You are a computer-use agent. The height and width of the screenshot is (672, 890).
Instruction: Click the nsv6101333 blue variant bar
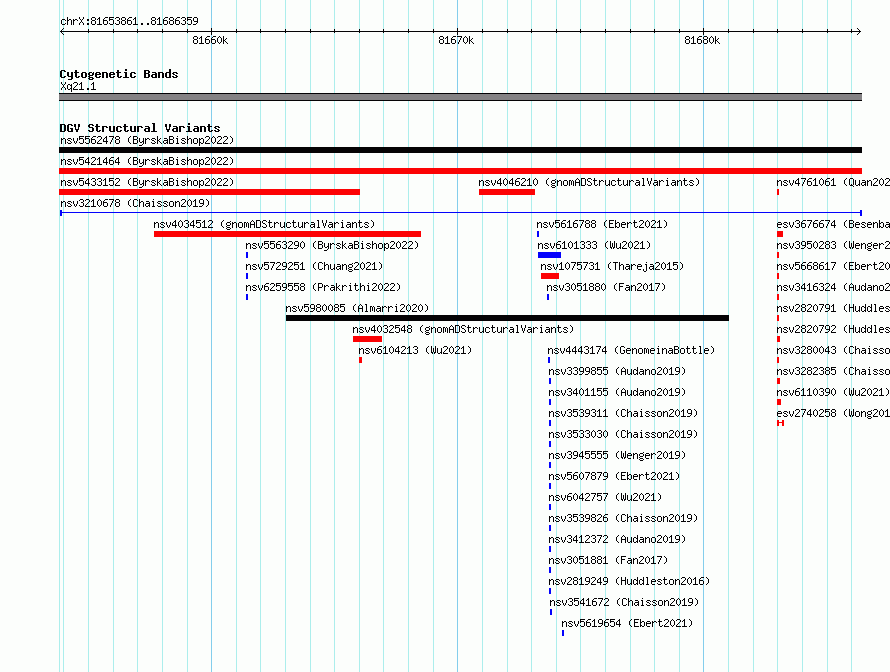tap(549, 255)
